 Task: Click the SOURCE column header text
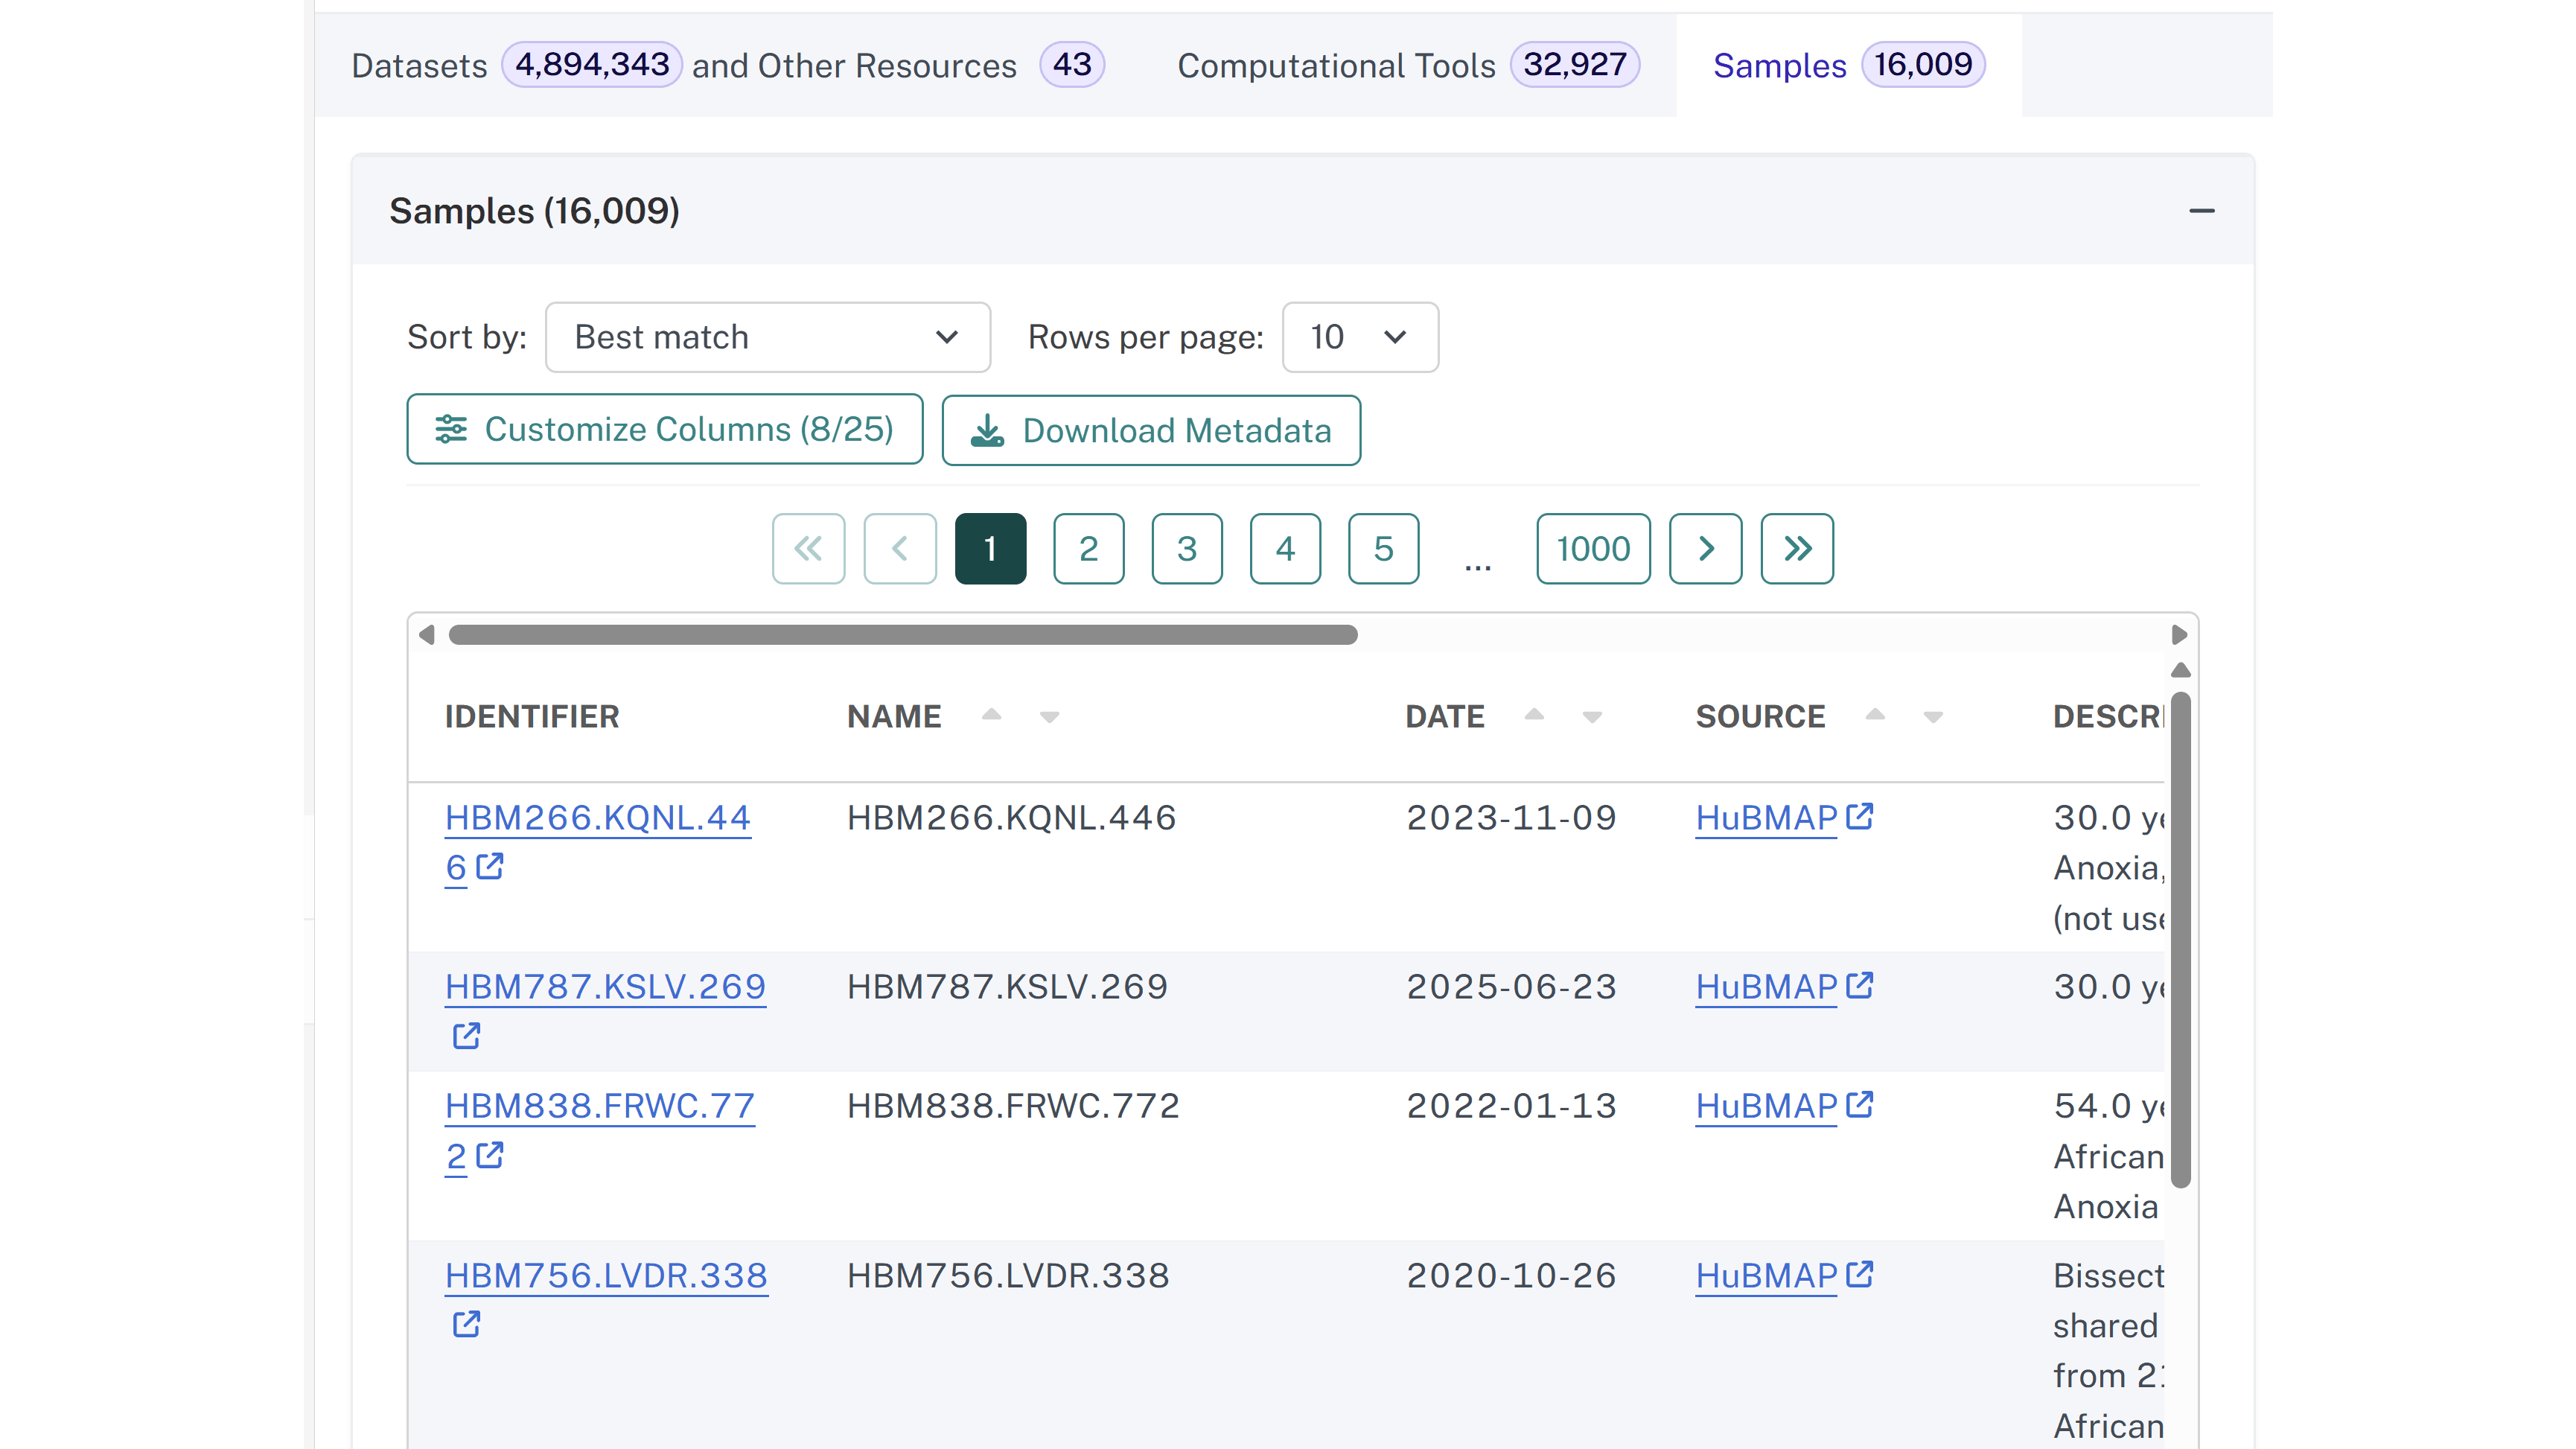click(x=1760, y=717)
